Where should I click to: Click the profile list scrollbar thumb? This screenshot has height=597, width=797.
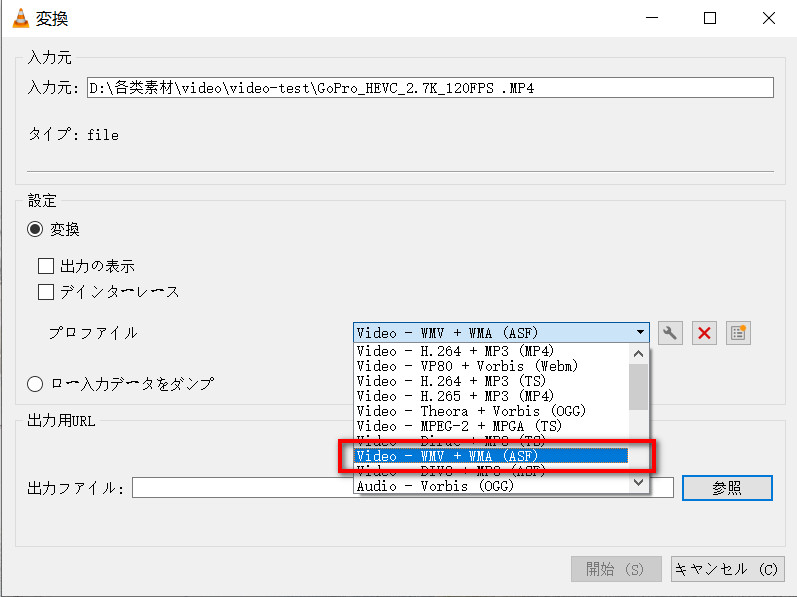click(638, 387)
